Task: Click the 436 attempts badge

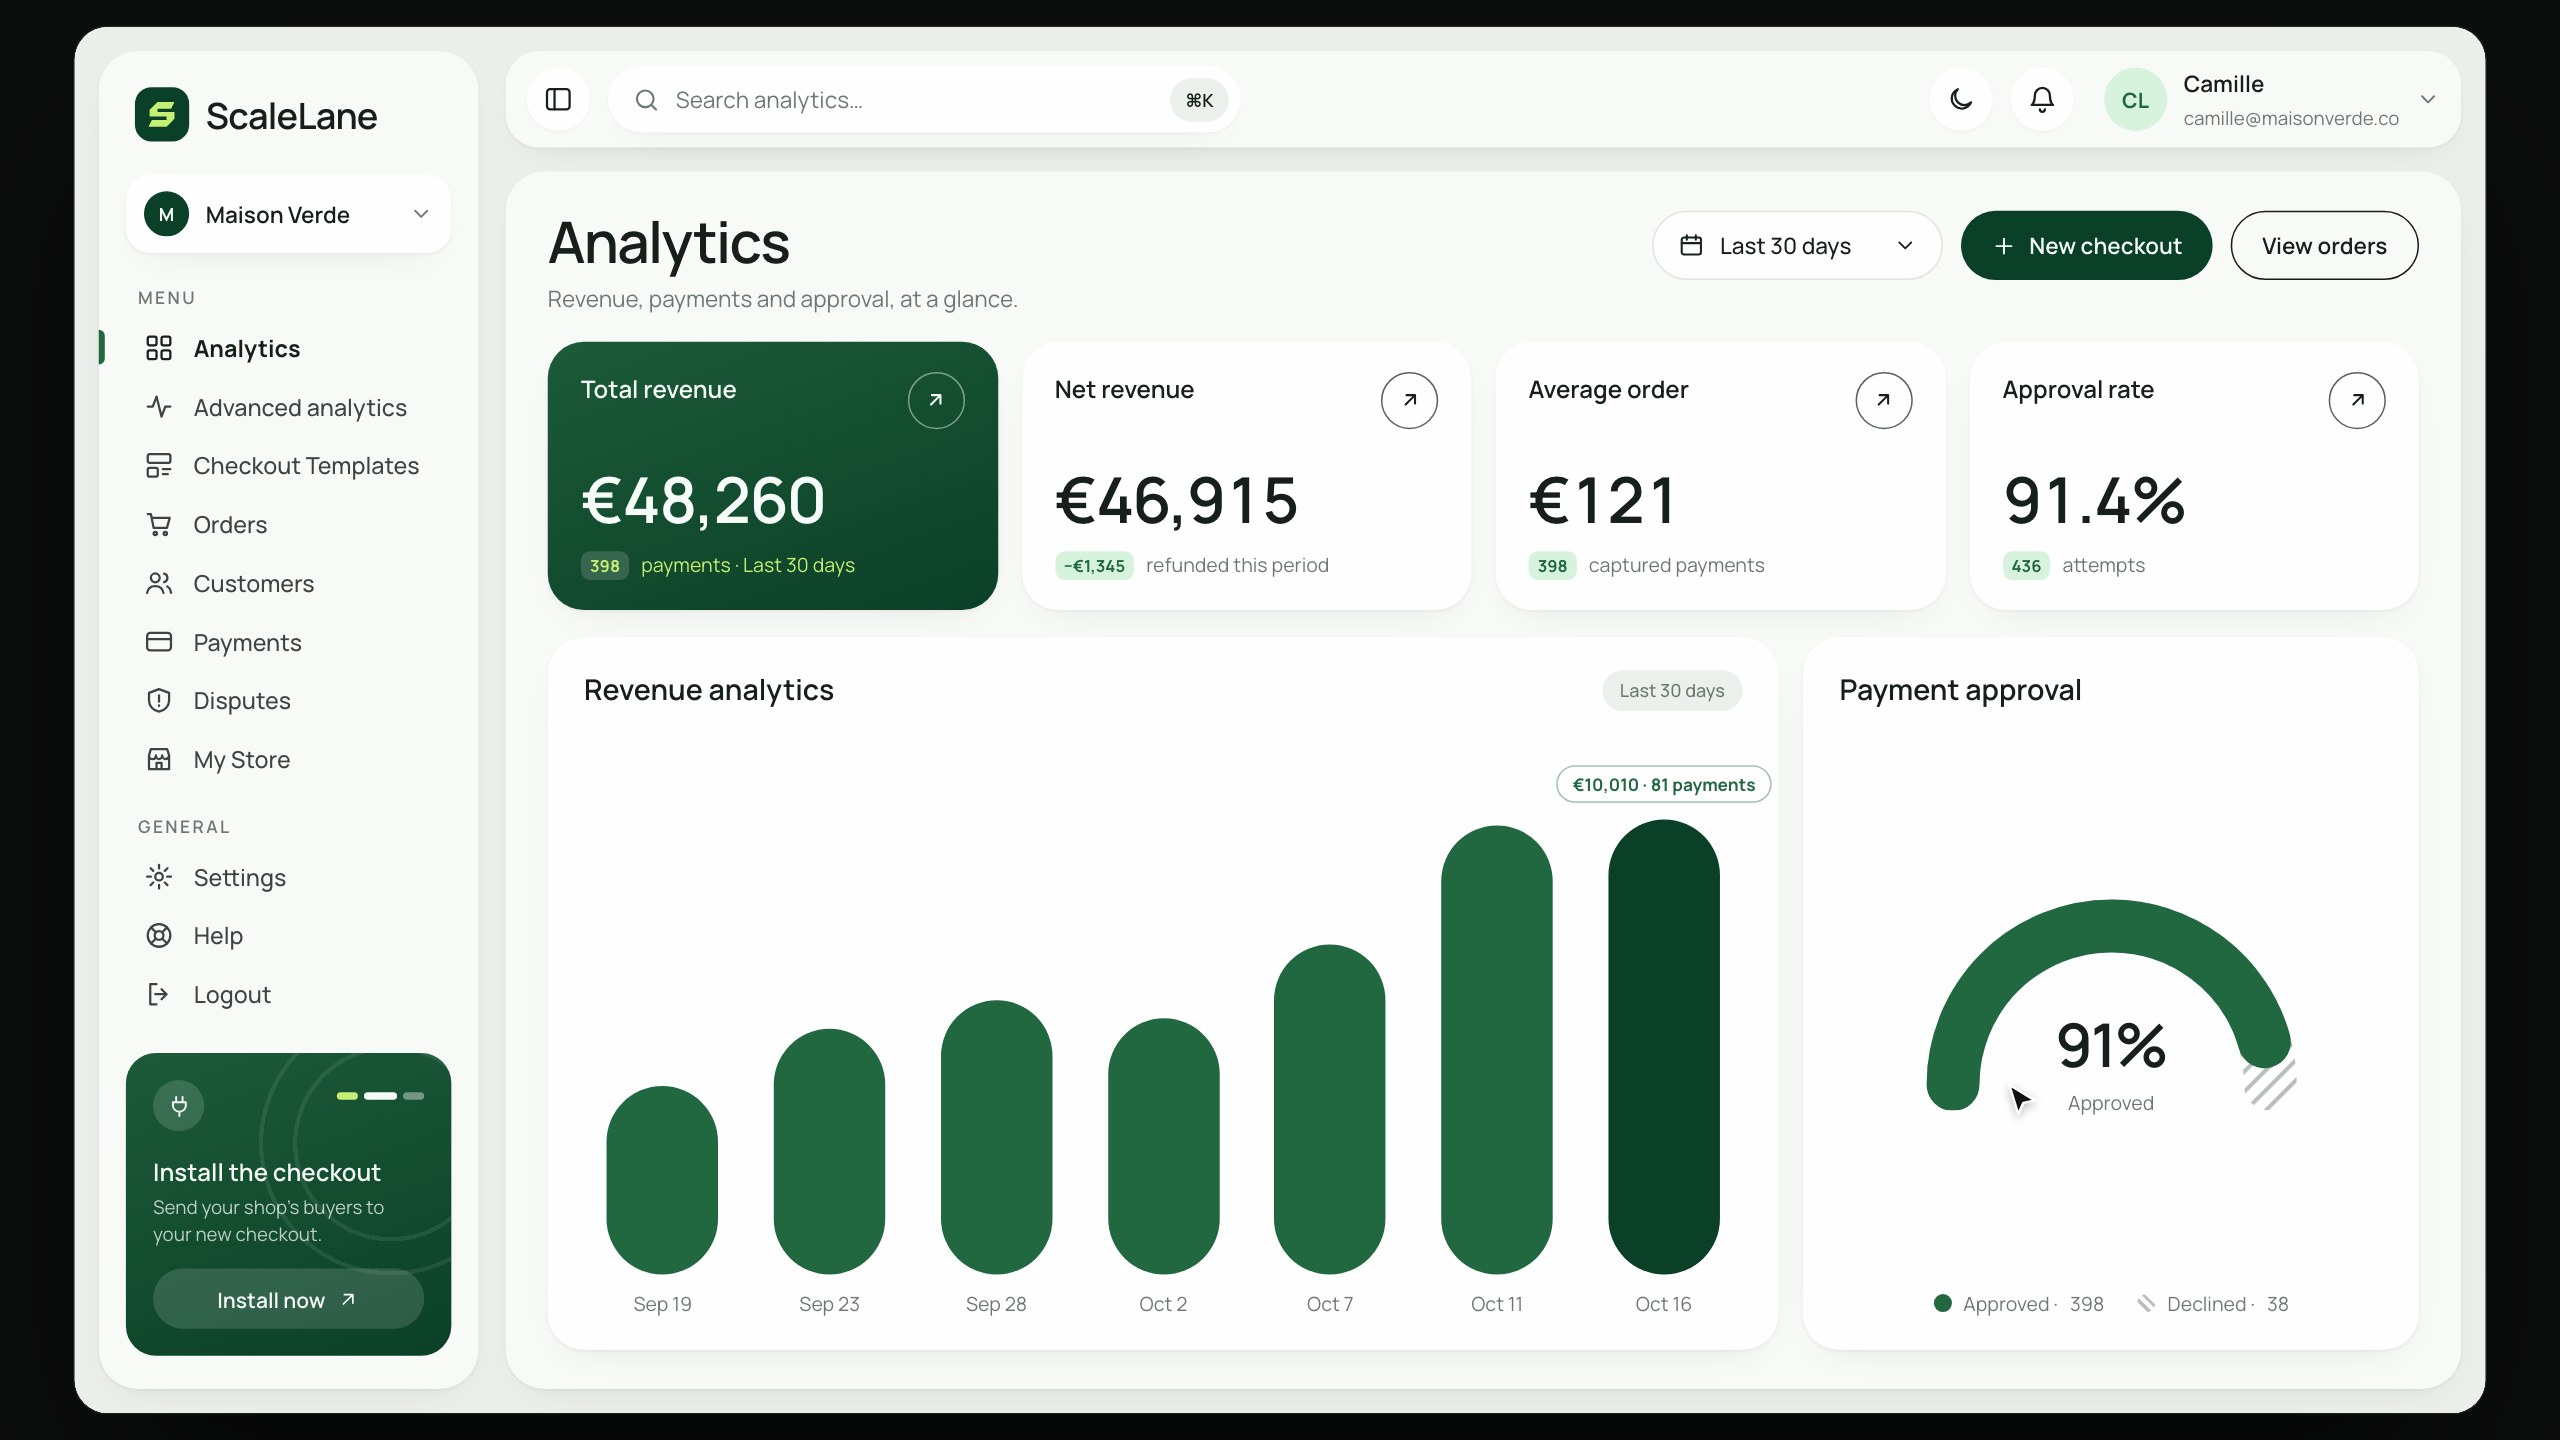Action: tap(2026, 566)
